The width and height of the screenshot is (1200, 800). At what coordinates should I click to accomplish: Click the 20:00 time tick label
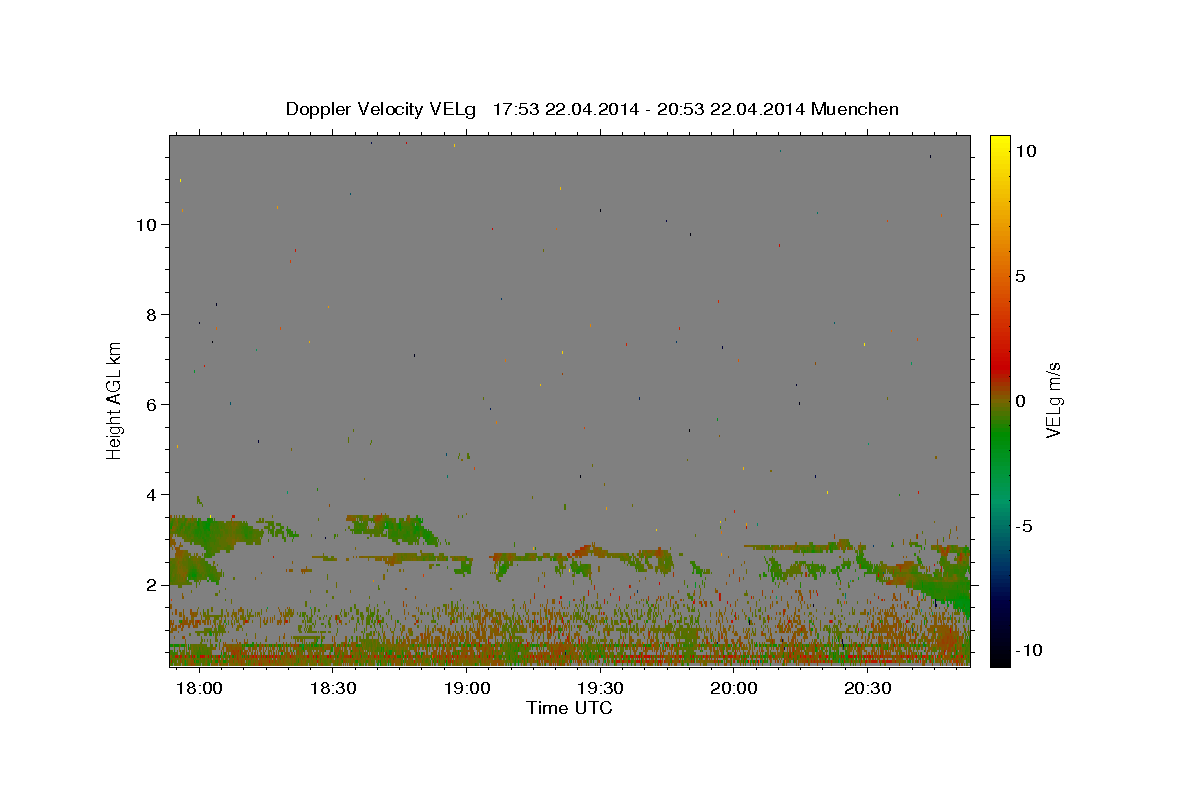pyautogui.click(x=733, y=689)
